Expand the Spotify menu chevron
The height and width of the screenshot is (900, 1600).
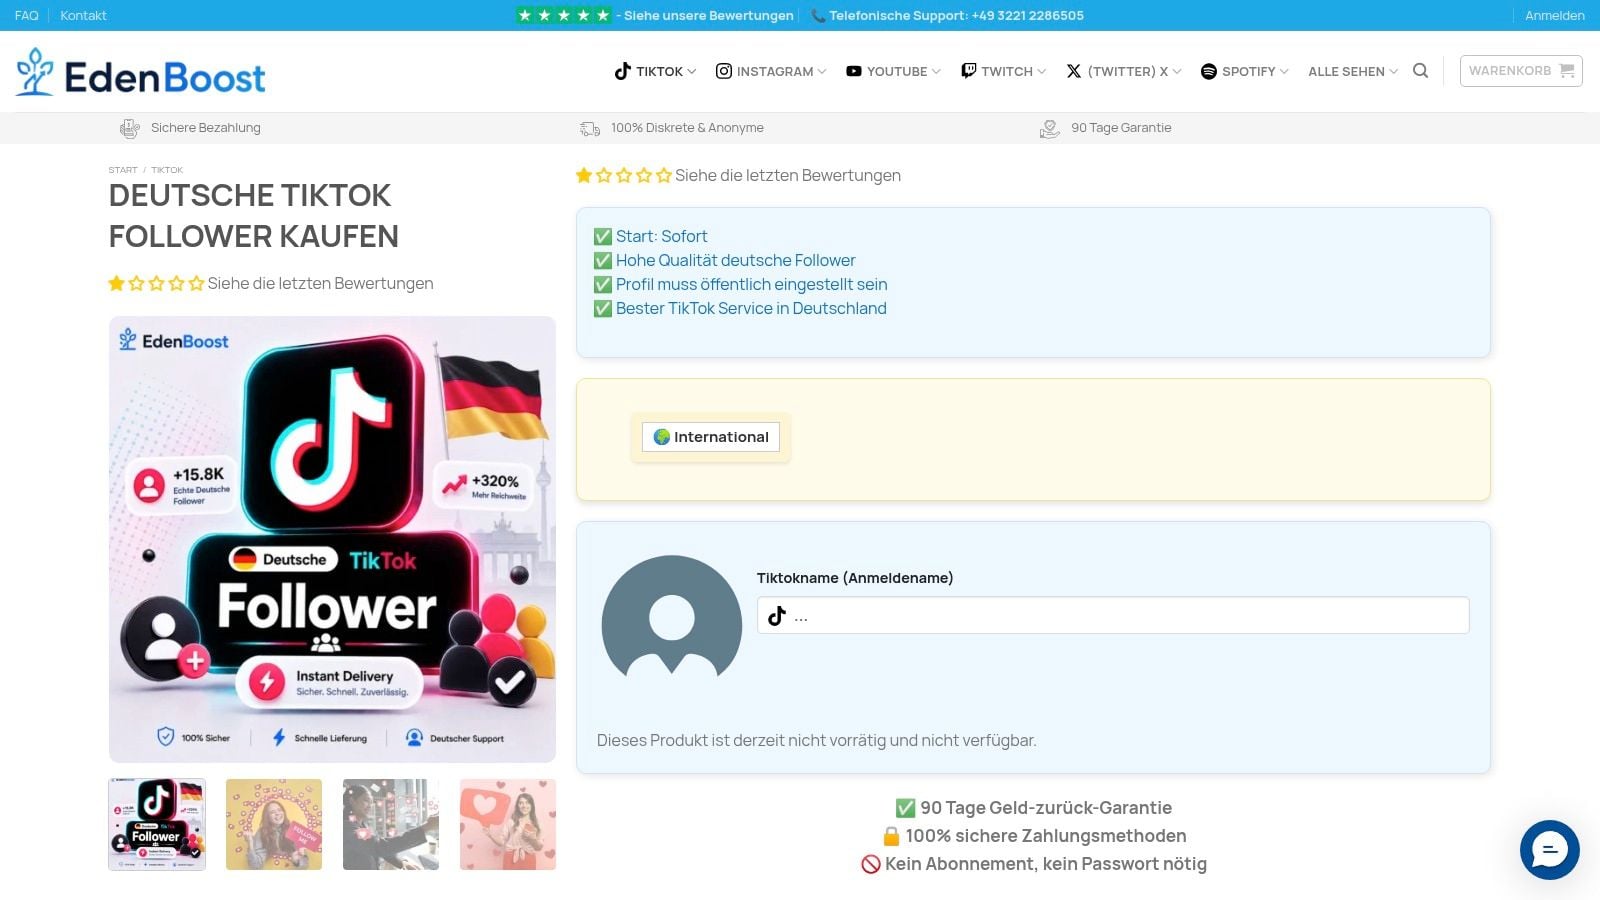coord(1284,71)
